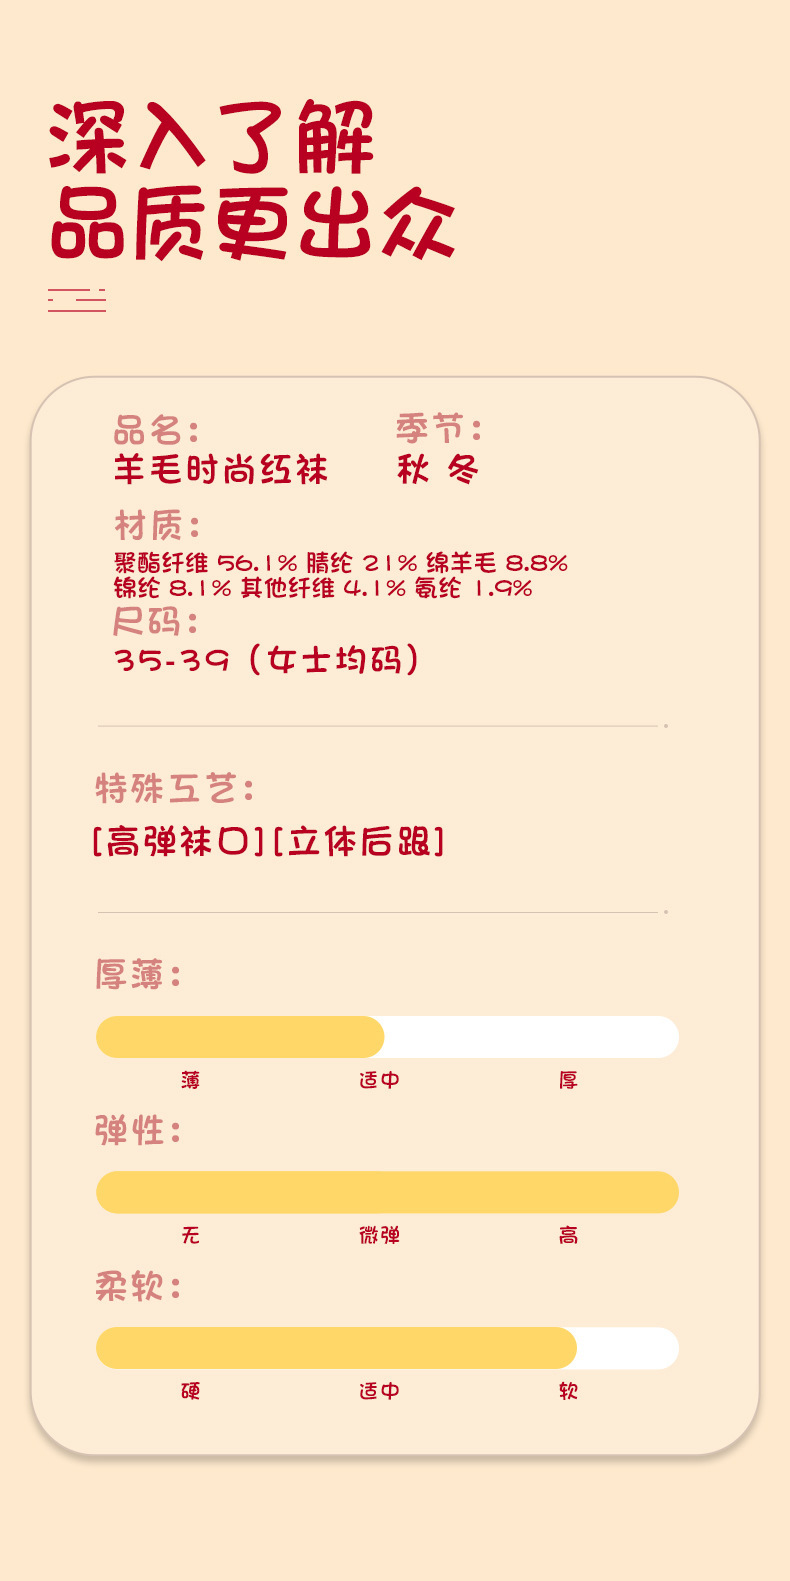
Task: Click the product name 羊毛时尚红袜
Action: pyautogui.click(x=221, y=470)
